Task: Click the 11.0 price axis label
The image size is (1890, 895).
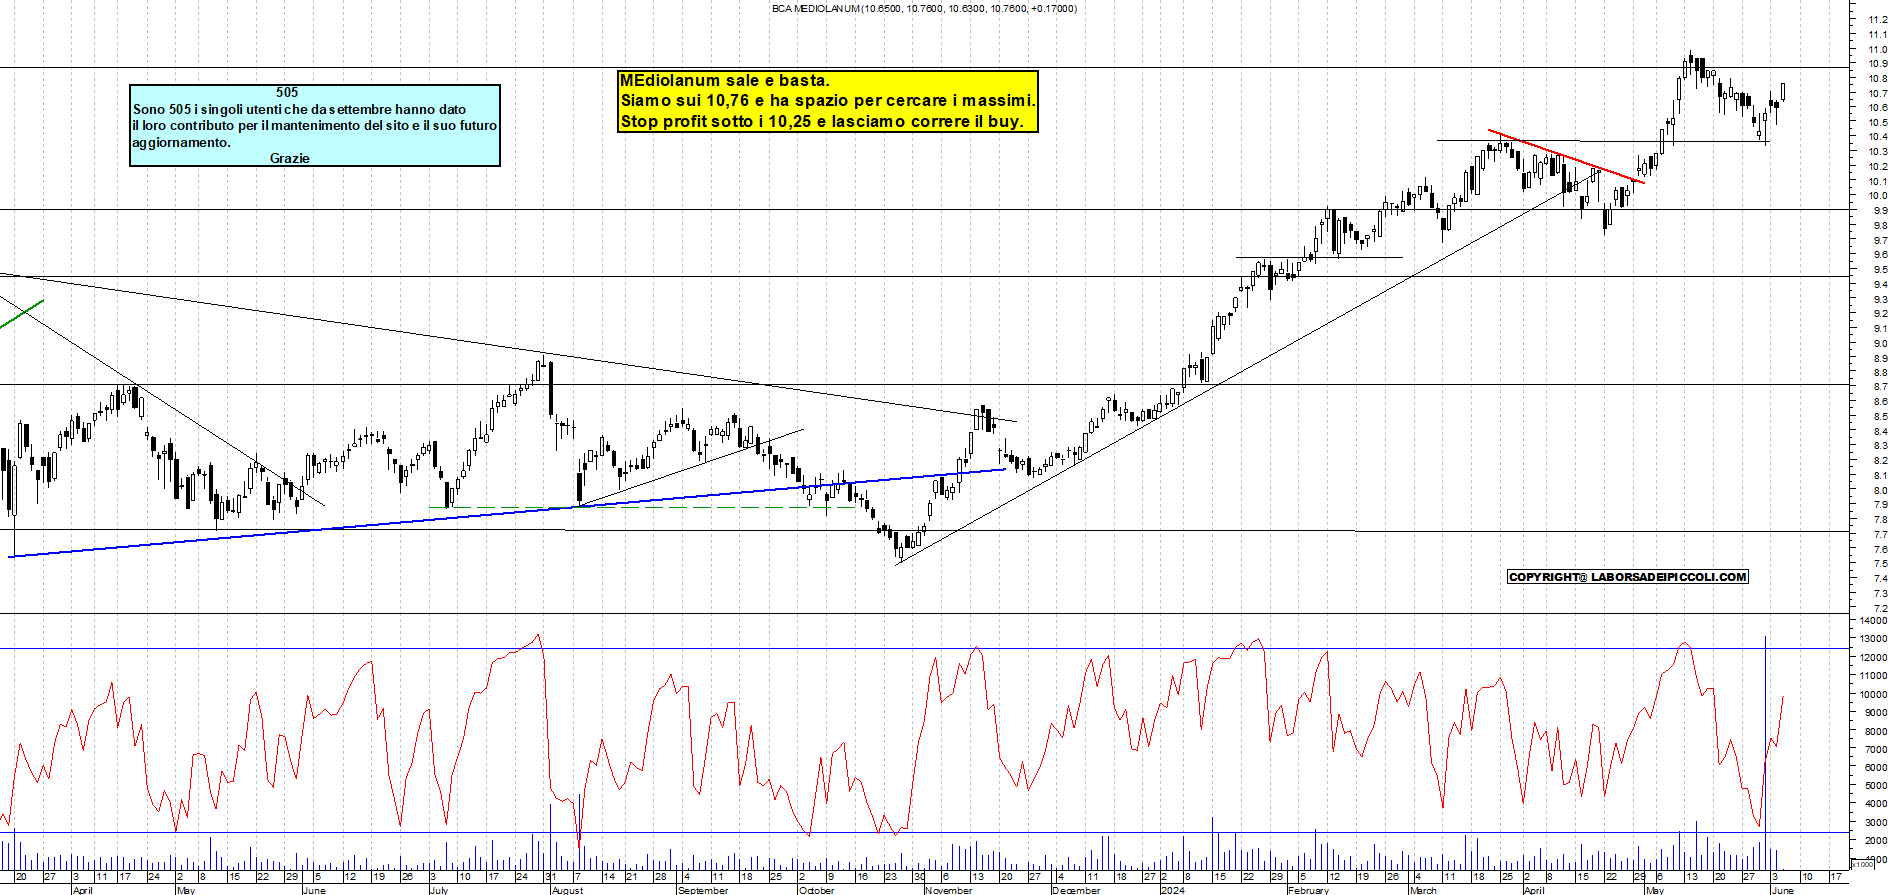Action: 1878,49
